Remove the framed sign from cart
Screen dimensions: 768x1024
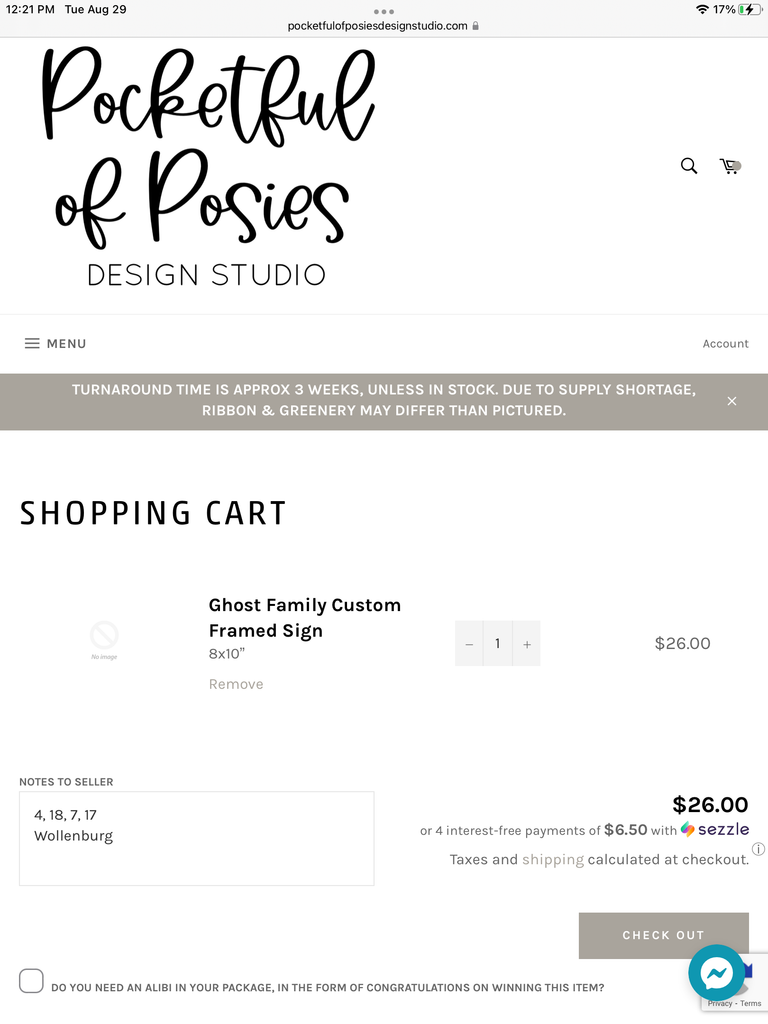236,684
